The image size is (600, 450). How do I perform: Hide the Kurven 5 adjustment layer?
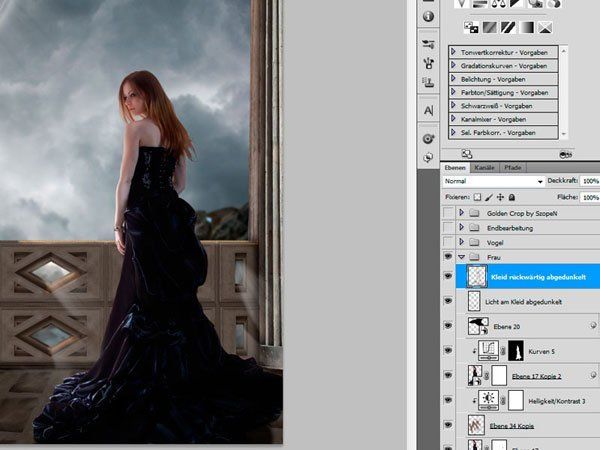448,351
